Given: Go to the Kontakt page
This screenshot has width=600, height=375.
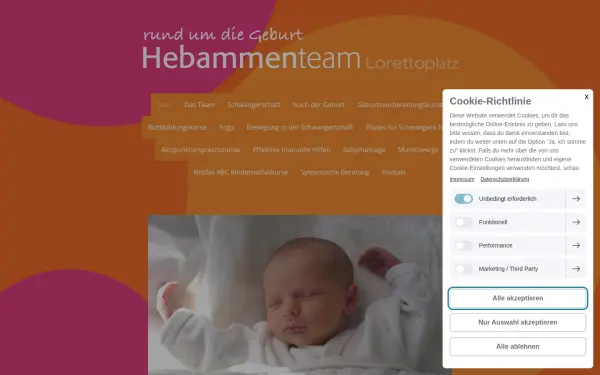Looking at the screenshot, I should coord(394,172).
